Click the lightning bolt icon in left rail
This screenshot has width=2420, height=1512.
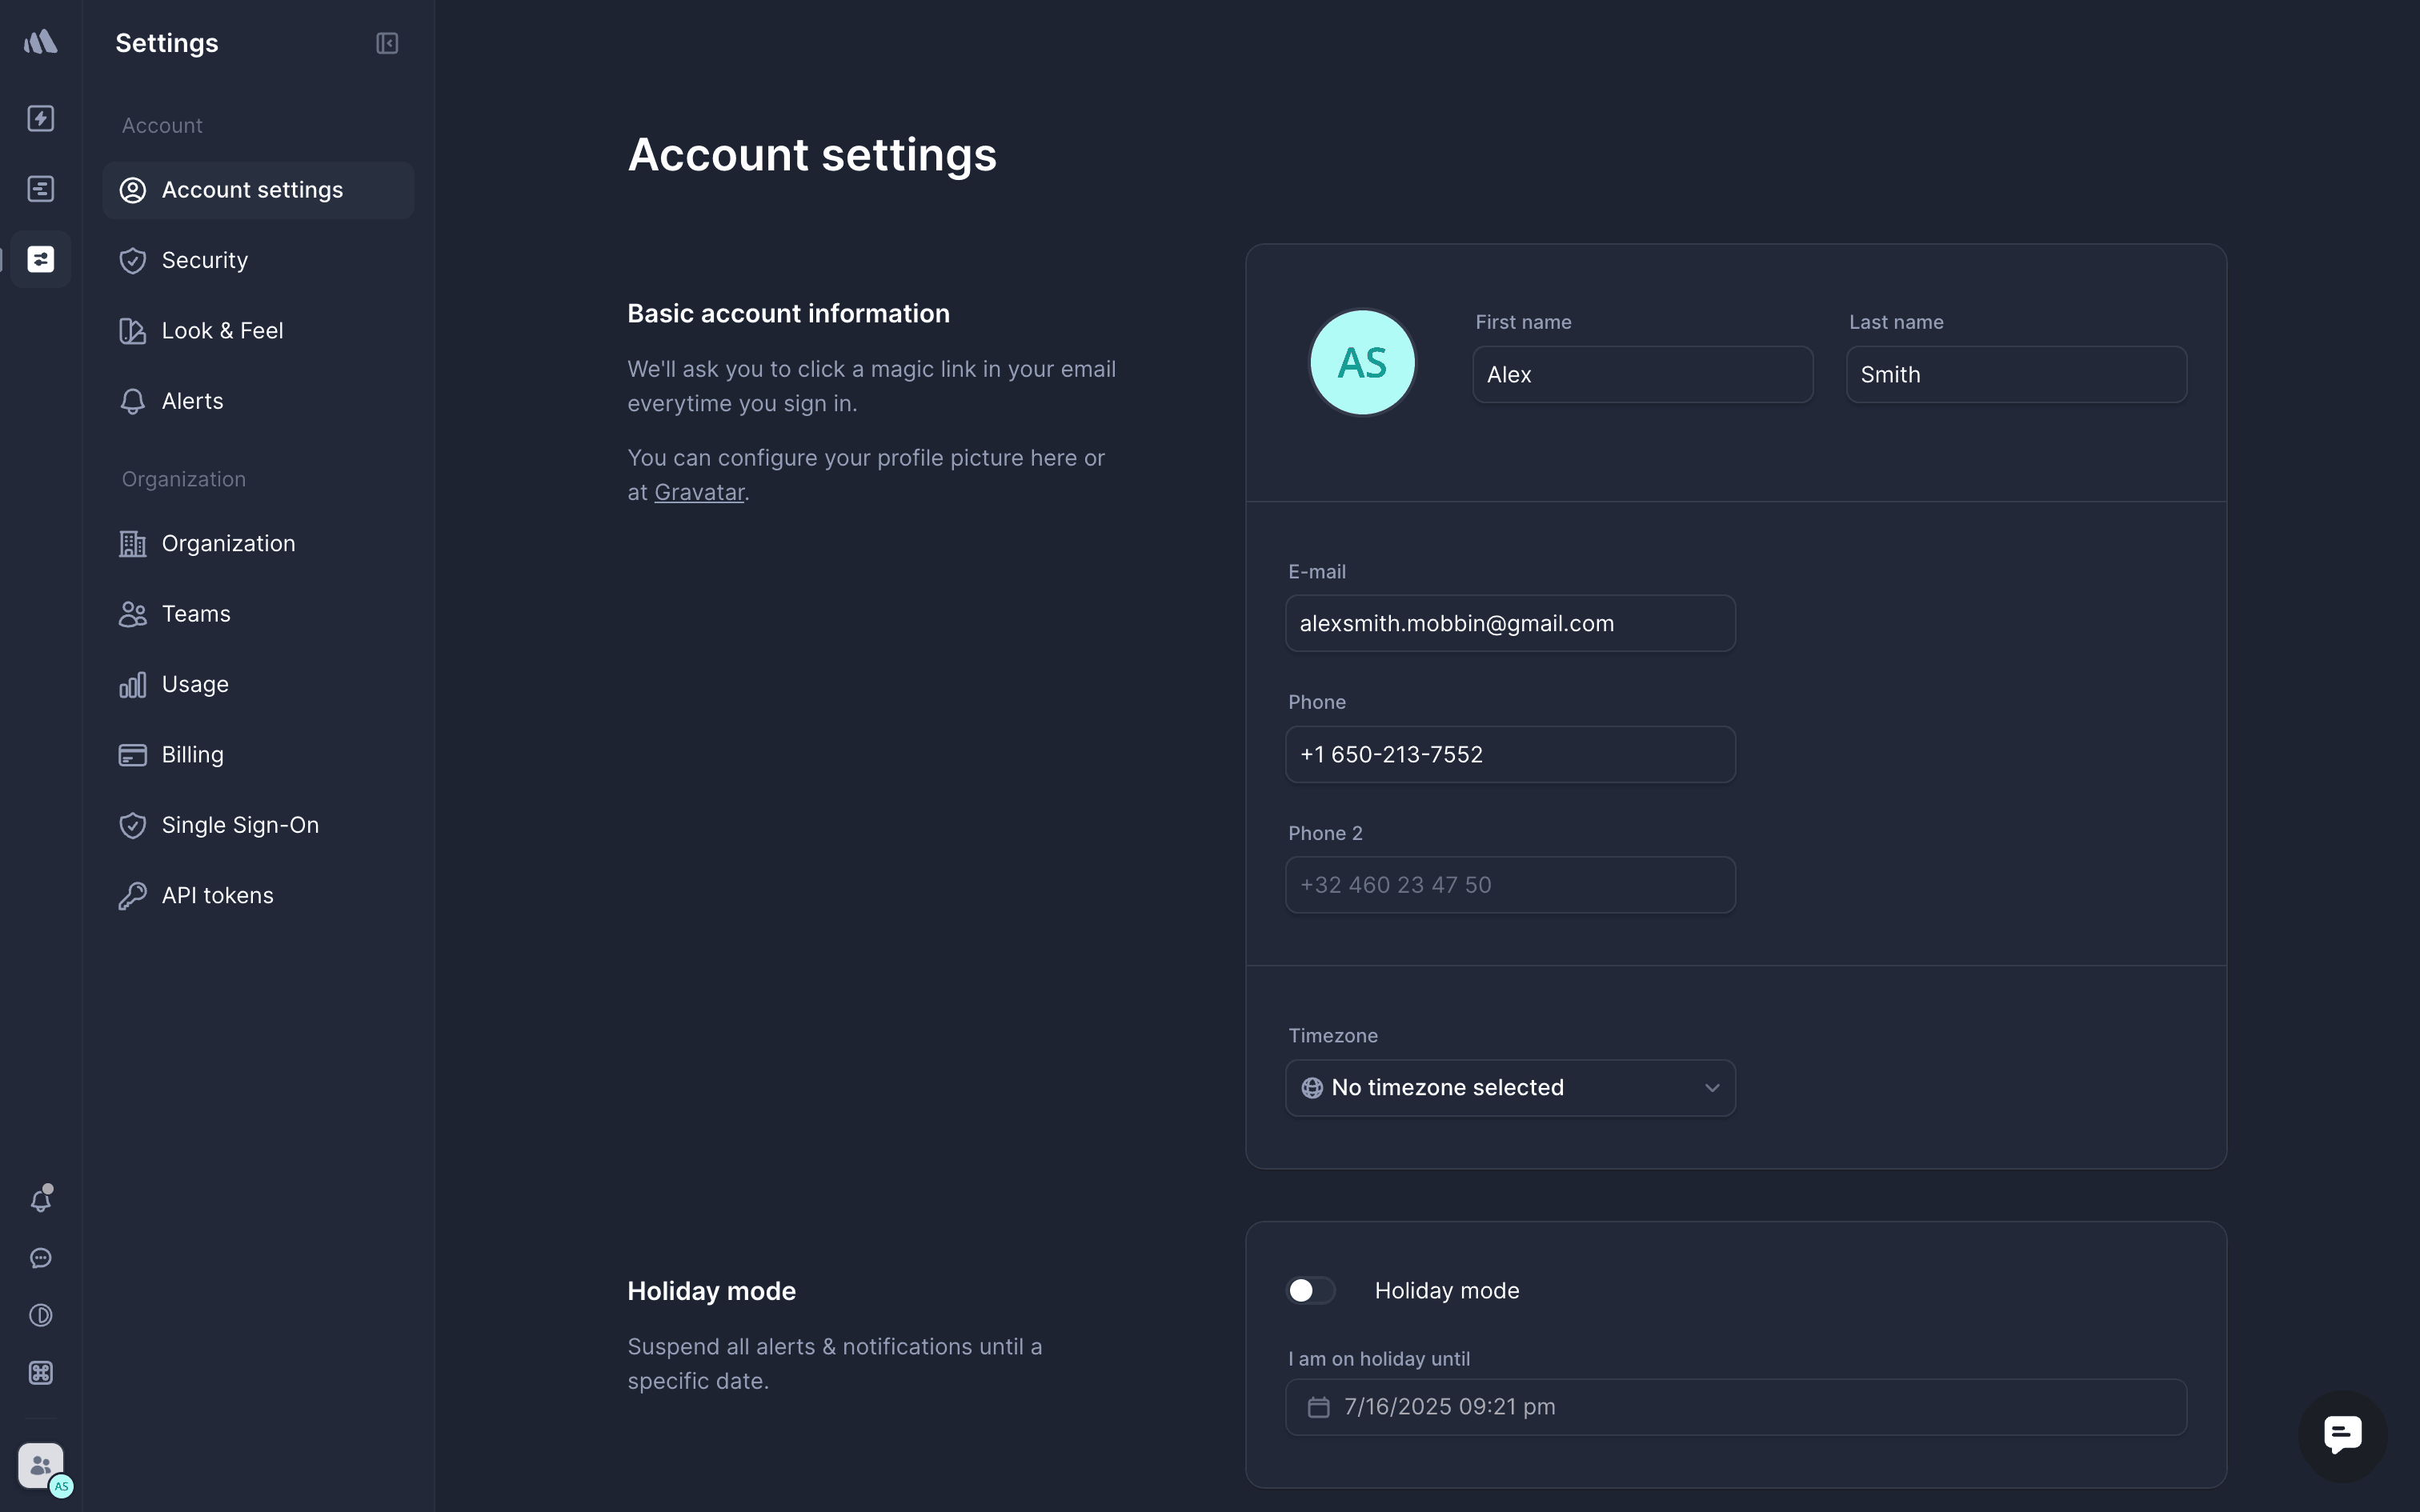point(41,118)
